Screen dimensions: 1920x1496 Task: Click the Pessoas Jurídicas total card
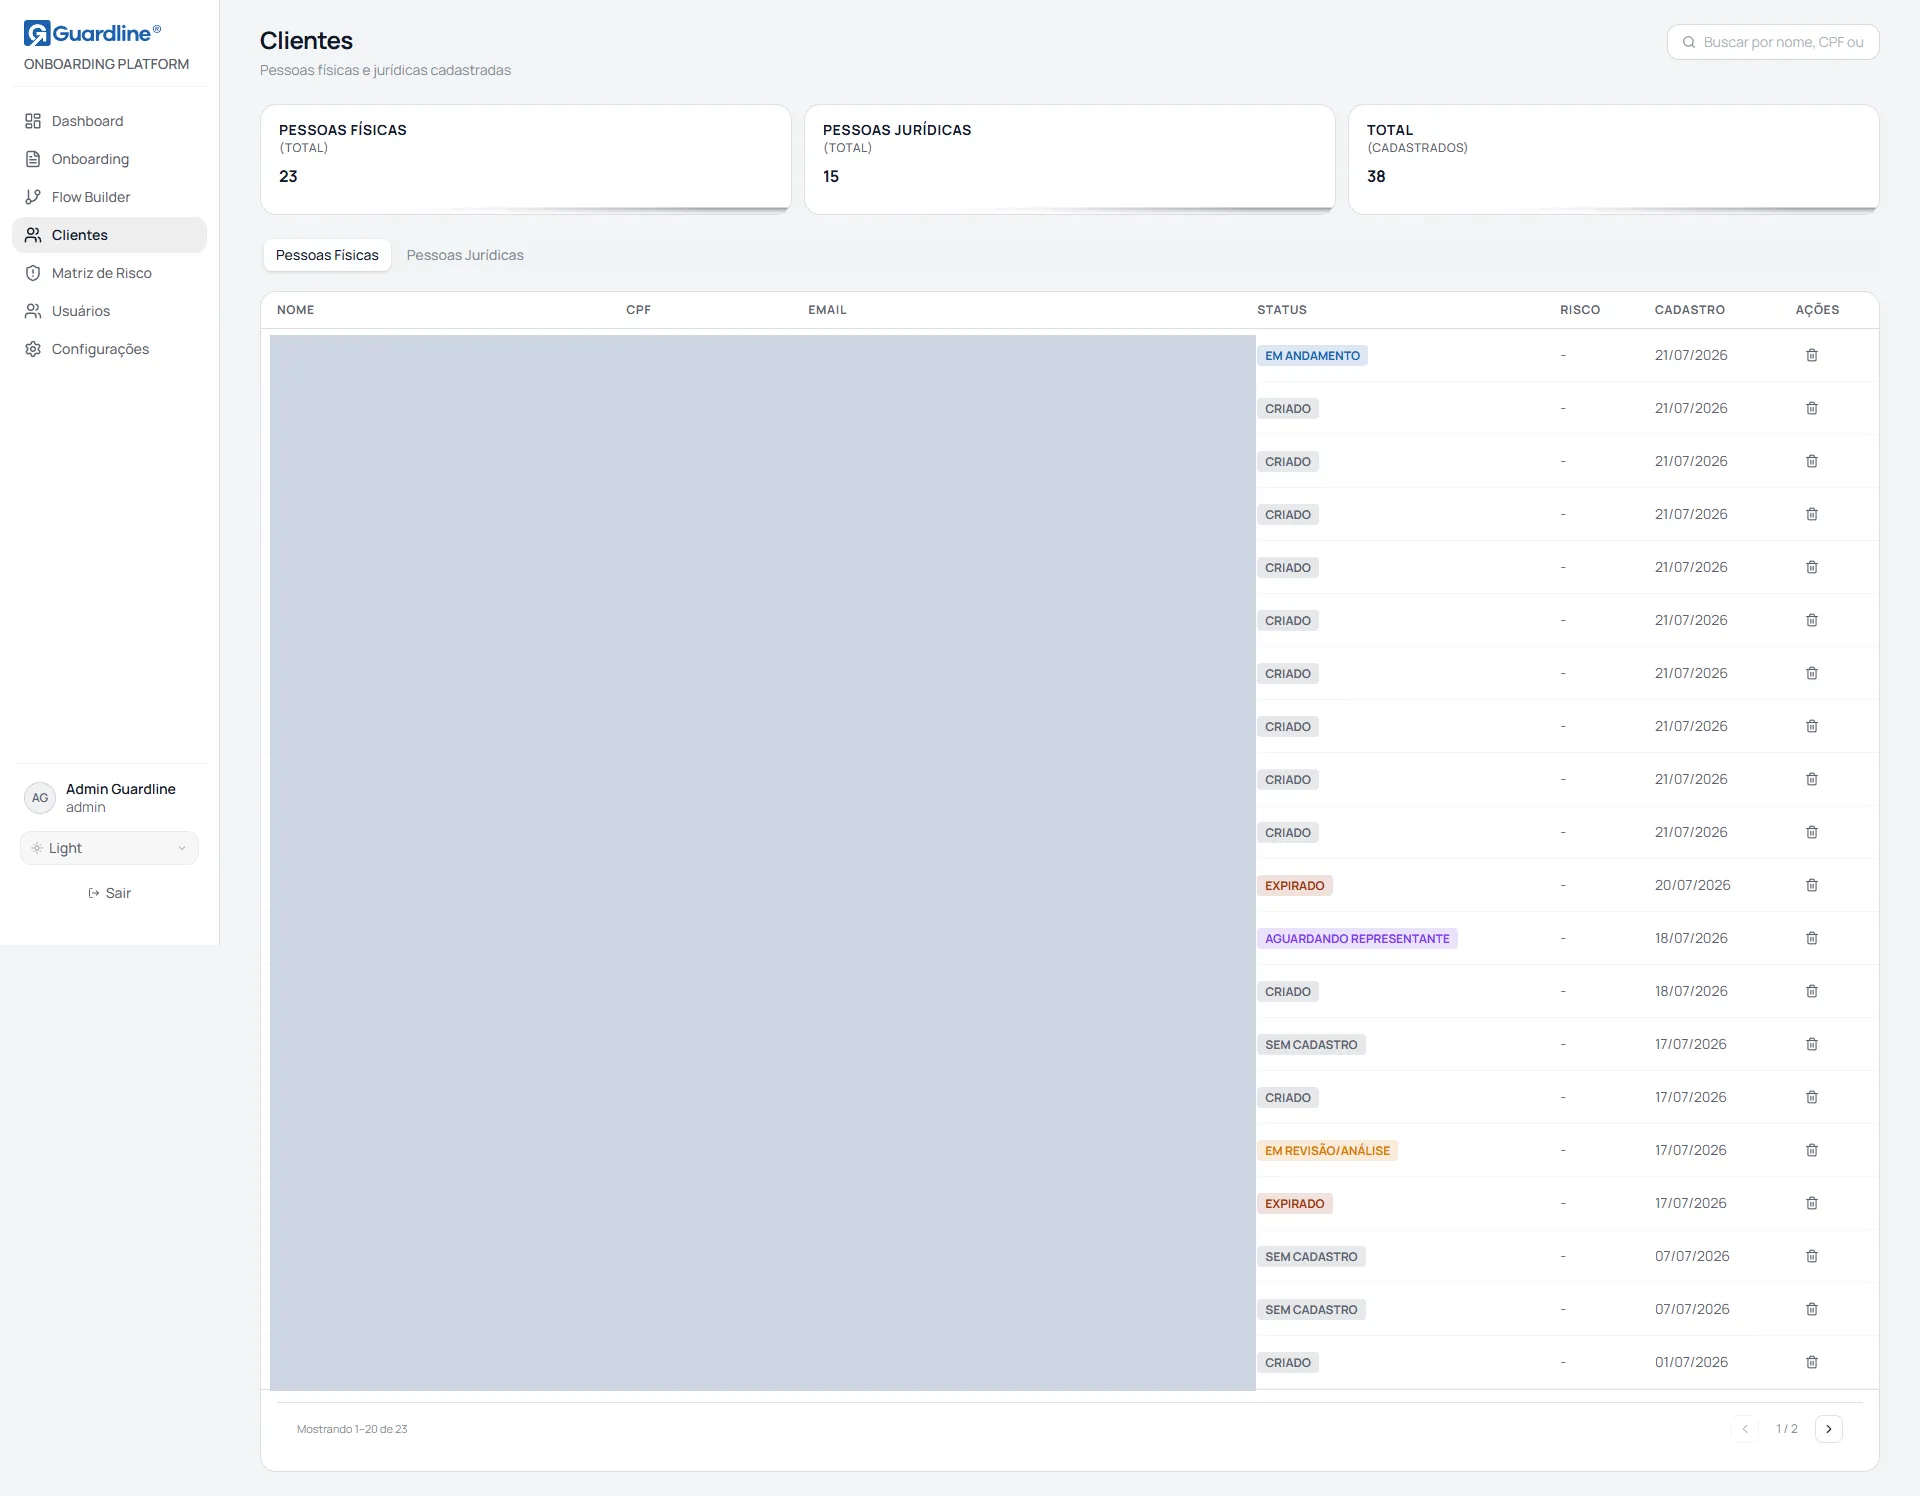[x=1070, y=159]
